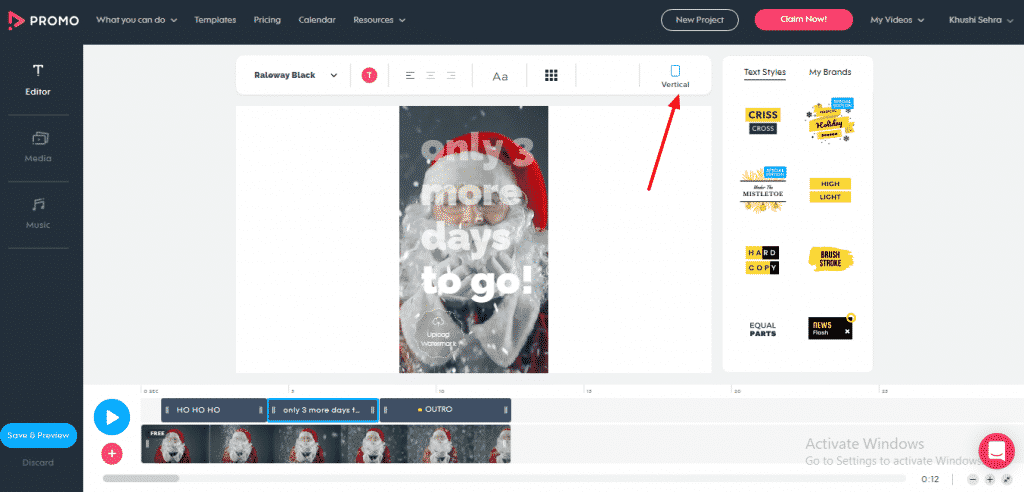Expand the Resources menu
Screen dimensions: 1024x492
[379, 20]
